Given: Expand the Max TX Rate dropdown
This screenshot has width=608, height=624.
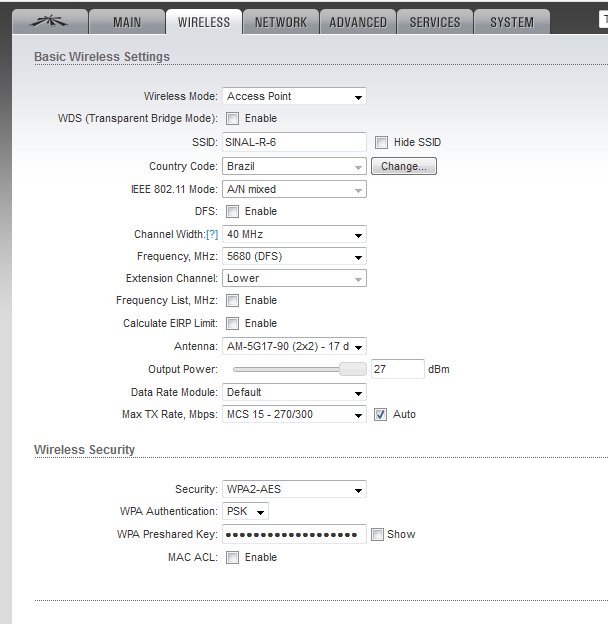Looking at the screenshot, I should click(294, 414).
